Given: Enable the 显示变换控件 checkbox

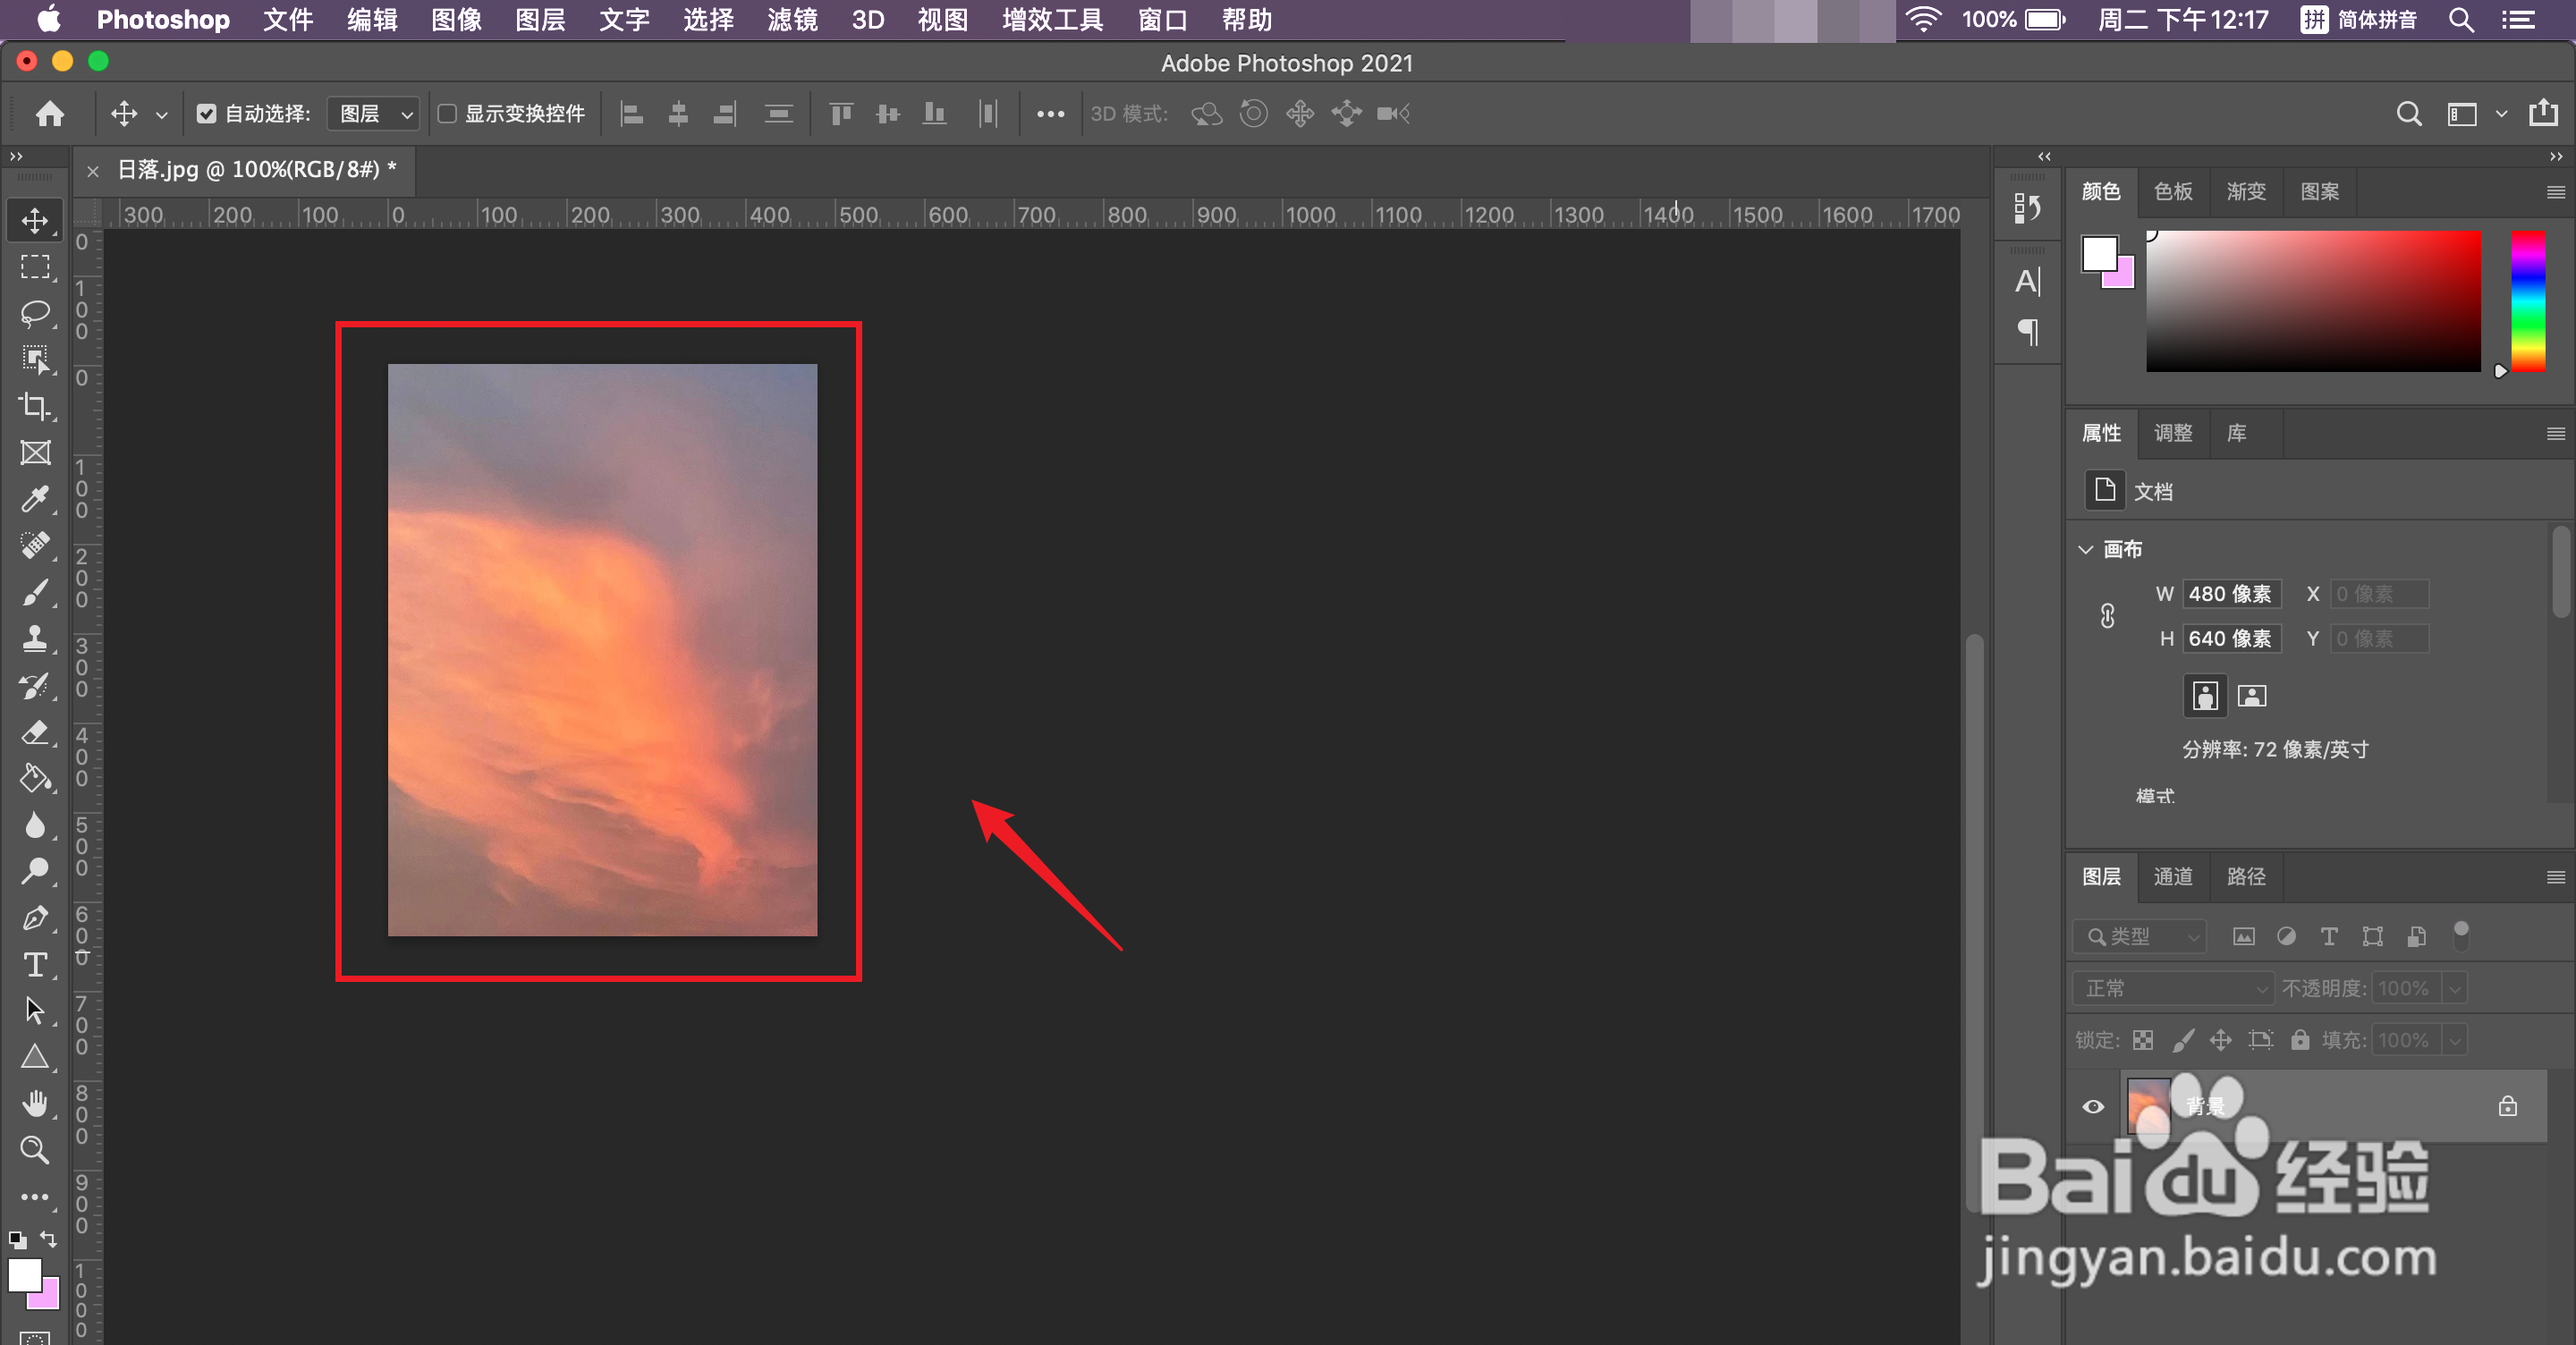Looking at the screenshot, I should 447,114.
